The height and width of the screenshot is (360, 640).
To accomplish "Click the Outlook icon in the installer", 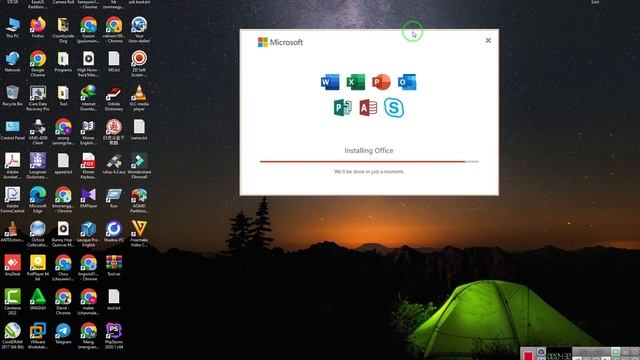I will (407, 82).
